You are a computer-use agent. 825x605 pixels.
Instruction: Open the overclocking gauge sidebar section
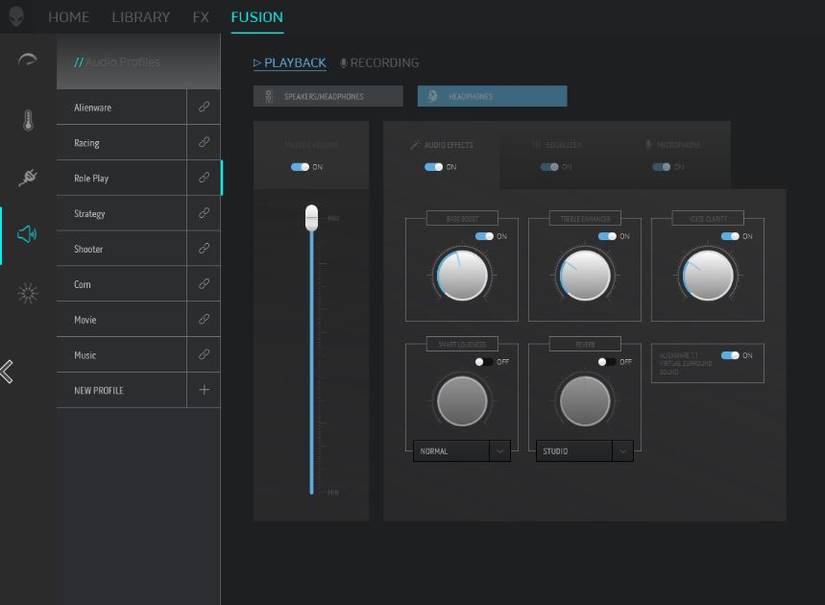[x=27, y=60]
